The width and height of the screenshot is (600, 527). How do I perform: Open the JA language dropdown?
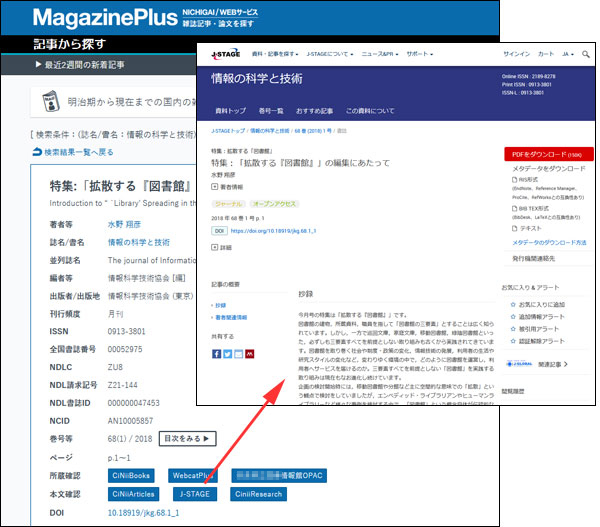pos(568,53)
